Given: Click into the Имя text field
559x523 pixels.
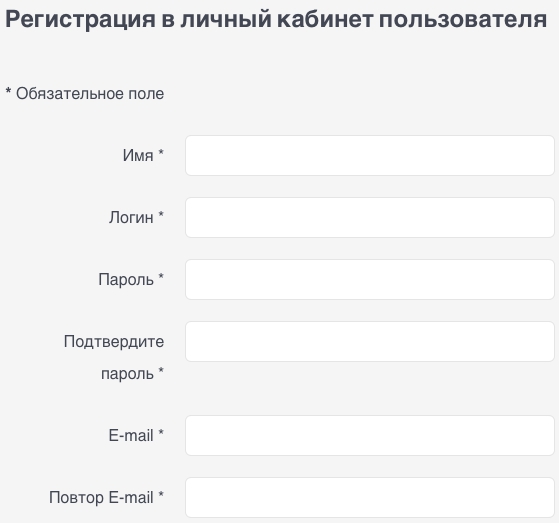Looking at the screenshot, I should pyautogui.click(x=370, y=155).
